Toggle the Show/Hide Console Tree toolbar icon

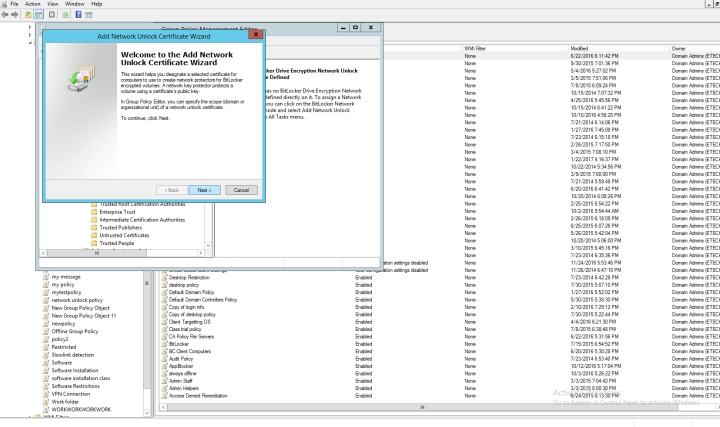39,15
